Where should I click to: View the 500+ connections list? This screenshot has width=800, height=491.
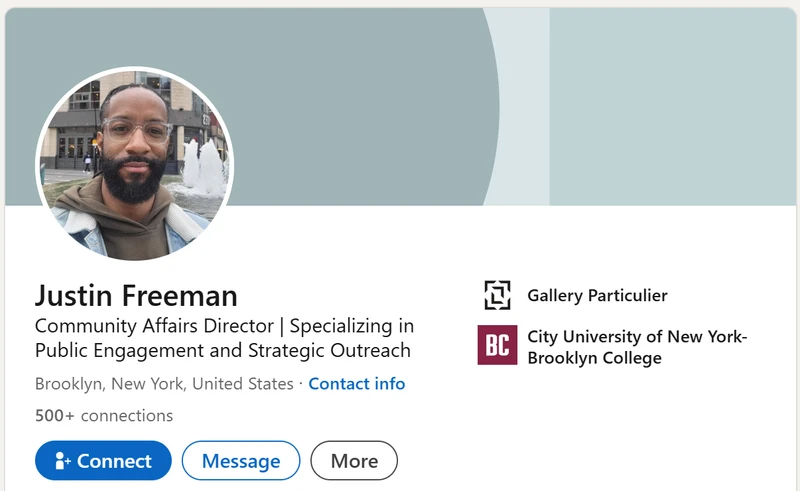(x=104, y=416)
